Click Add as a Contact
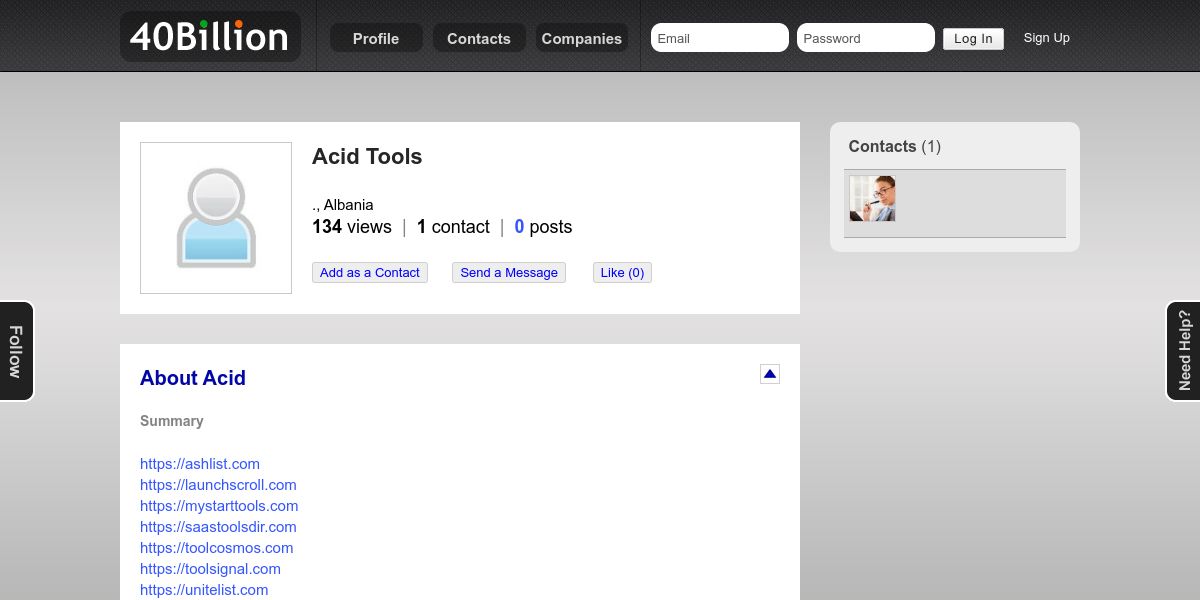The width and height of the screenshot is (1200, 600). tap(370, 273)
